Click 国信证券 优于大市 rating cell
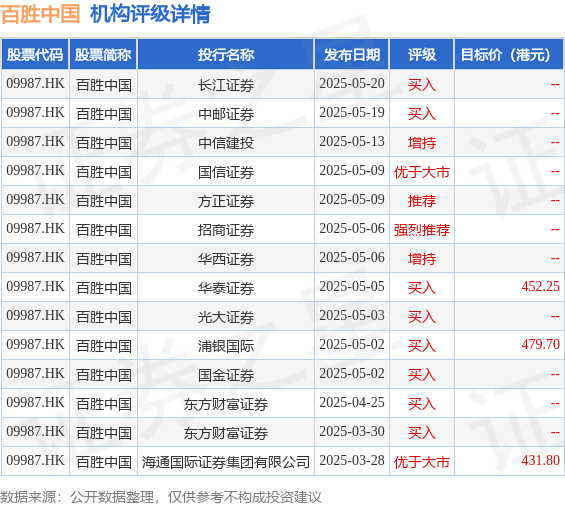The image size is (565, 506). (422, 172)
